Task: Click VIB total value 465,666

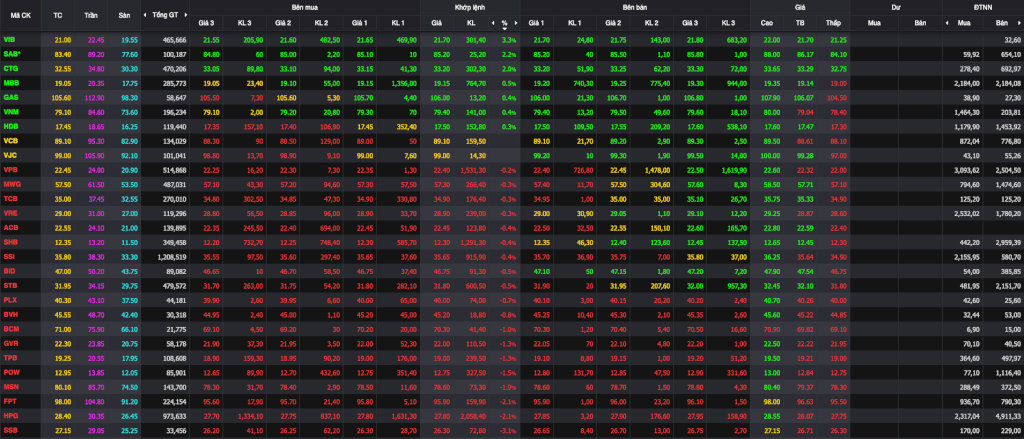Action: [174, 40]
